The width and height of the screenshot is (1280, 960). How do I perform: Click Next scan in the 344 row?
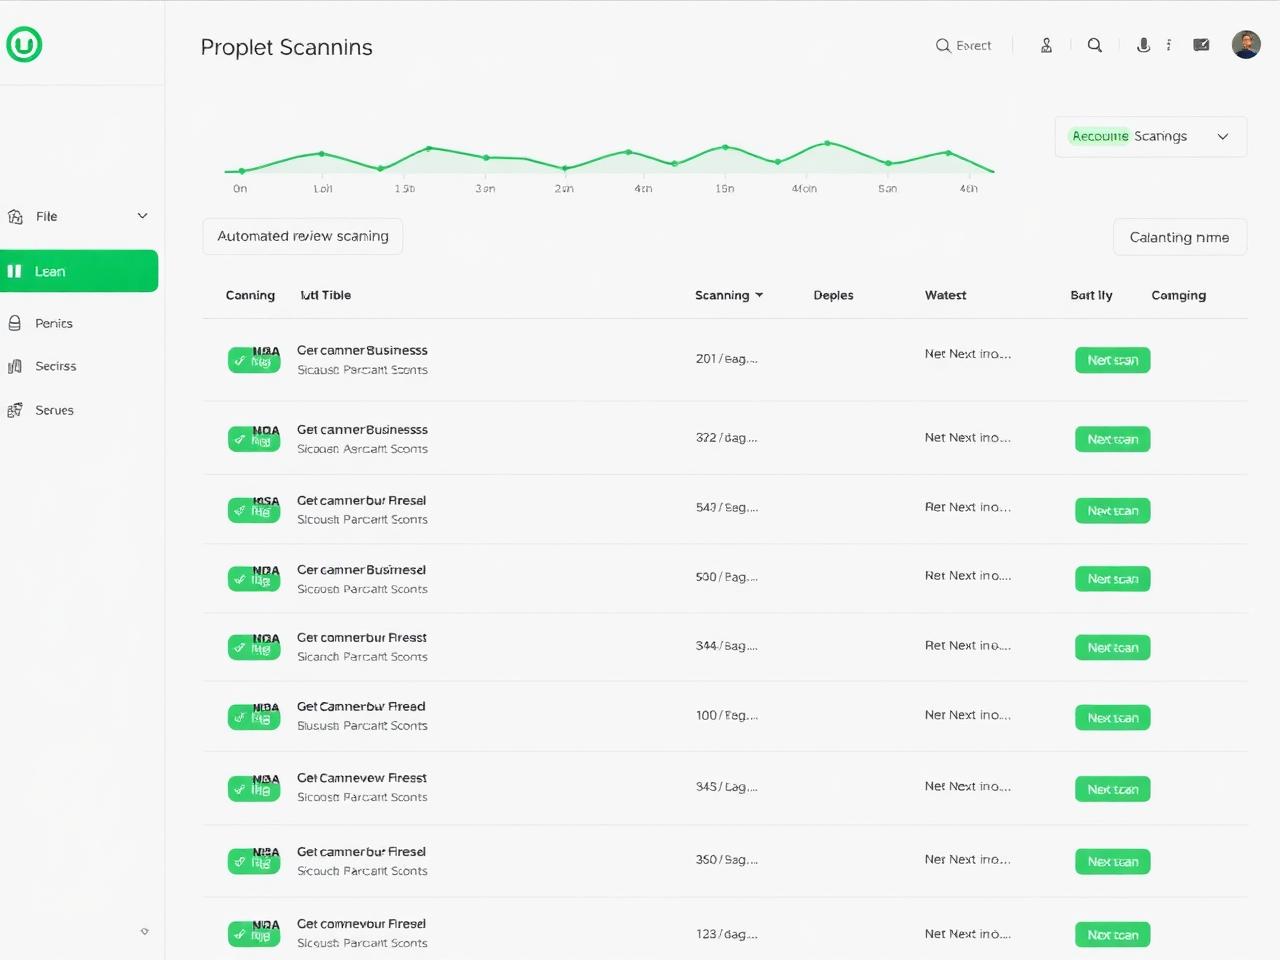[1113, 647]
